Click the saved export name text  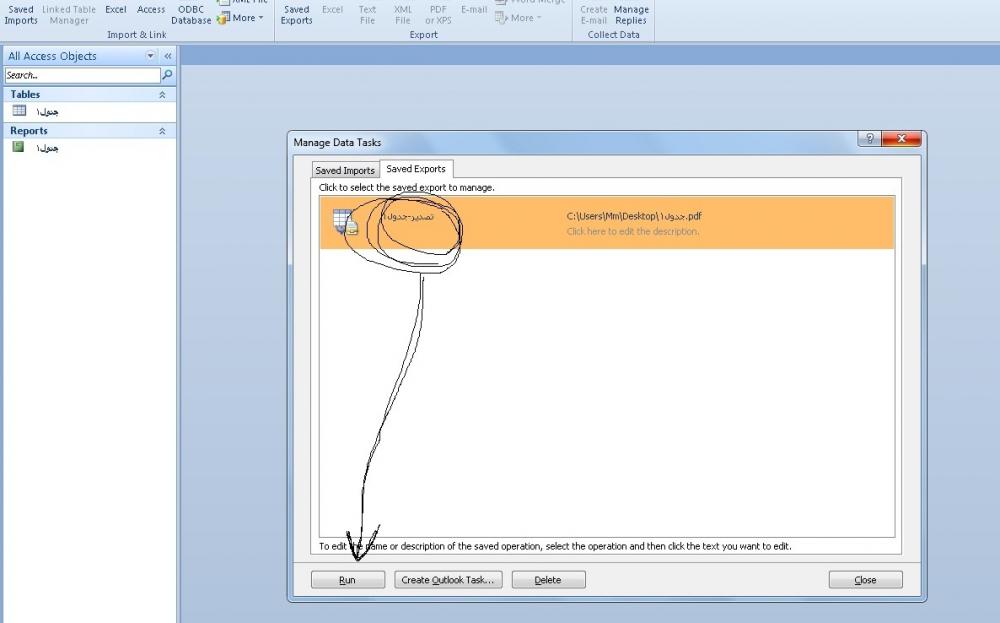[408, 217]
